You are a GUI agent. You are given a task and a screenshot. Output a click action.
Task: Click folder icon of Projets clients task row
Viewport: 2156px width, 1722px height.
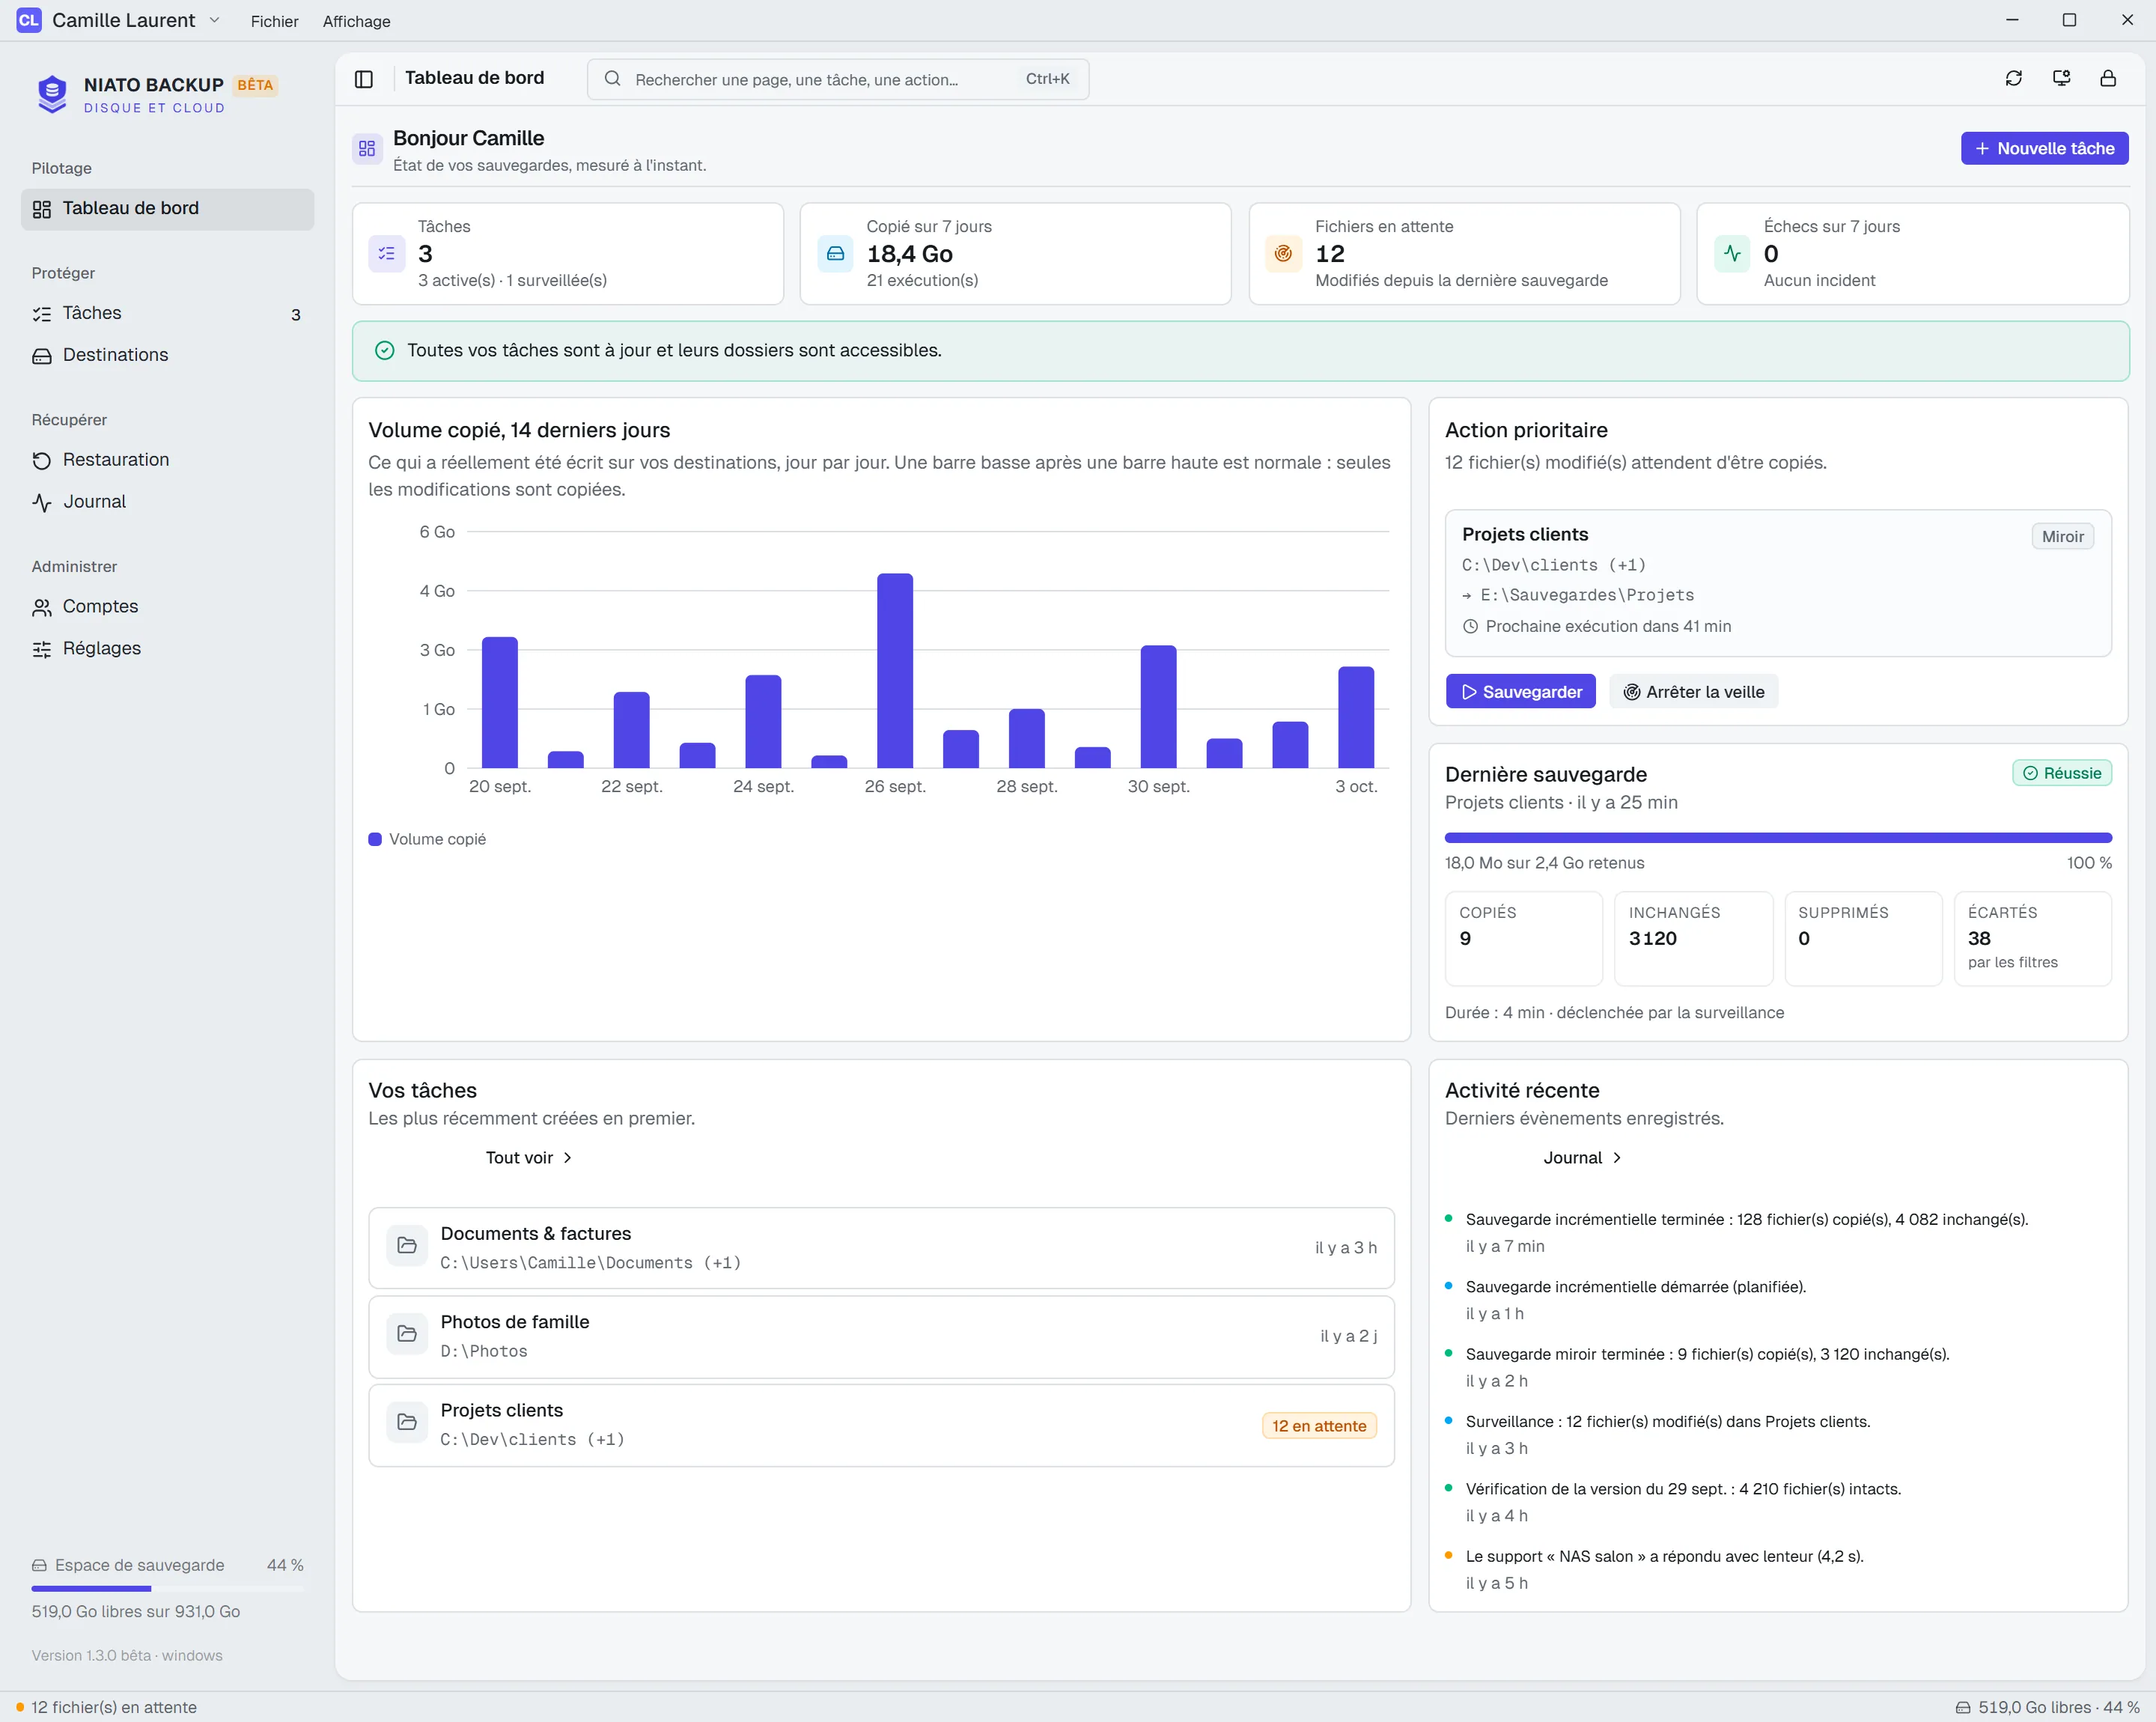pyautogui.click(x=407, y=1422)
